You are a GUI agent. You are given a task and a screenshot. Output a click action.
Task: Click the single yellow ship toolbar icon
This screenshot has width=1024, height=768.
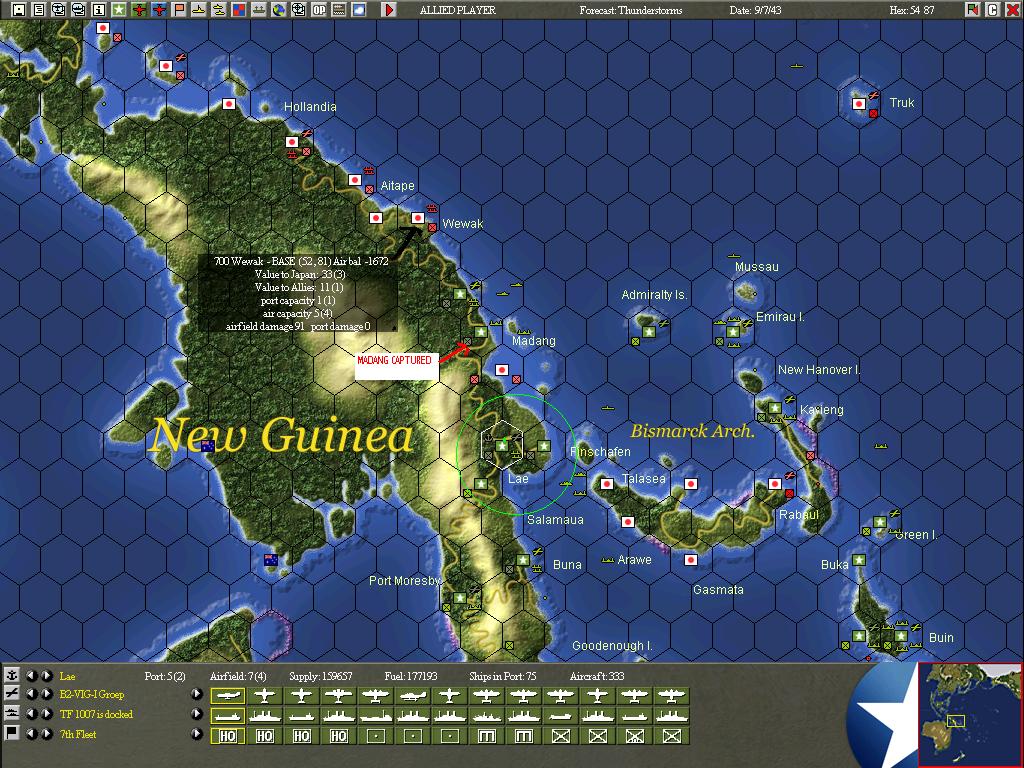pos(199,10)
